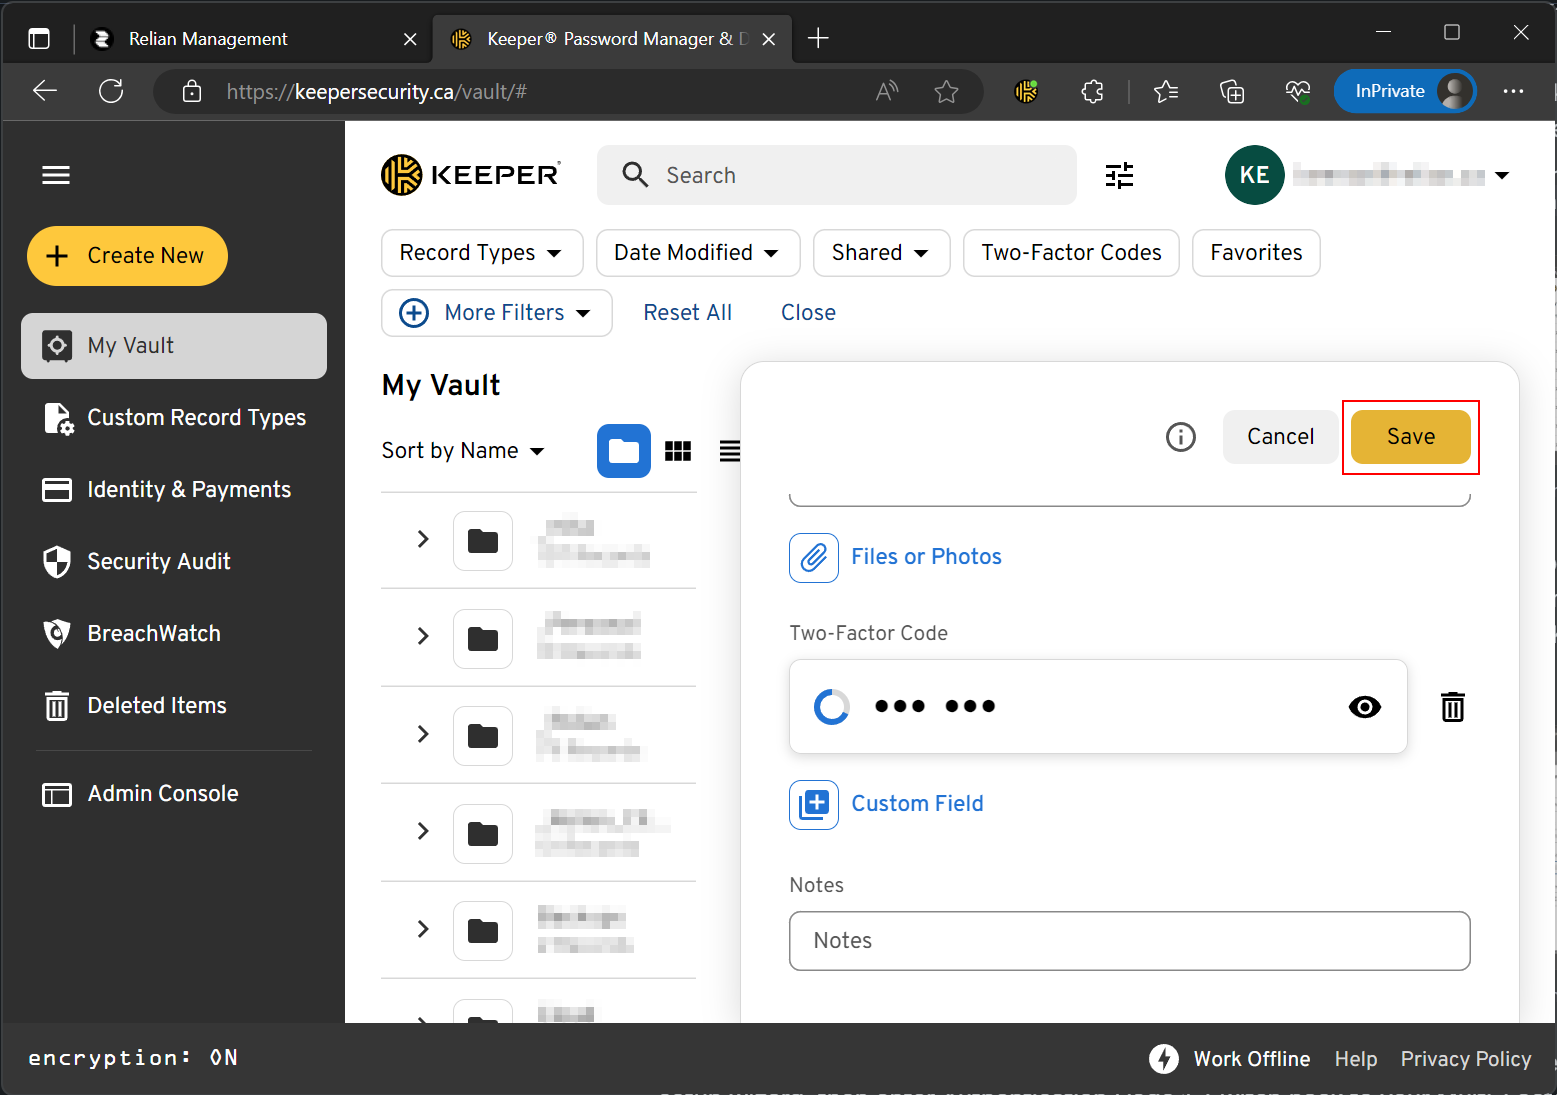Open Shared filter dropdown
The image size is (1557, 1095).
point(882,253)
